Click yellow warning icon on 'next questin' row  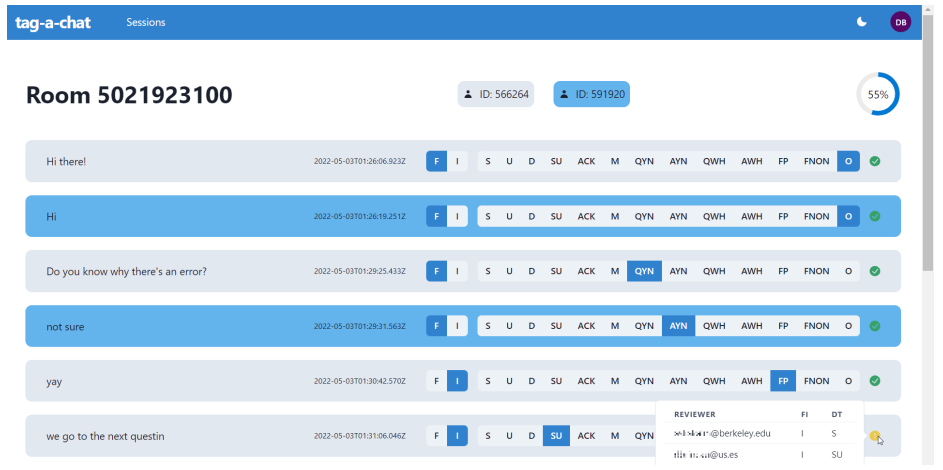874,435
